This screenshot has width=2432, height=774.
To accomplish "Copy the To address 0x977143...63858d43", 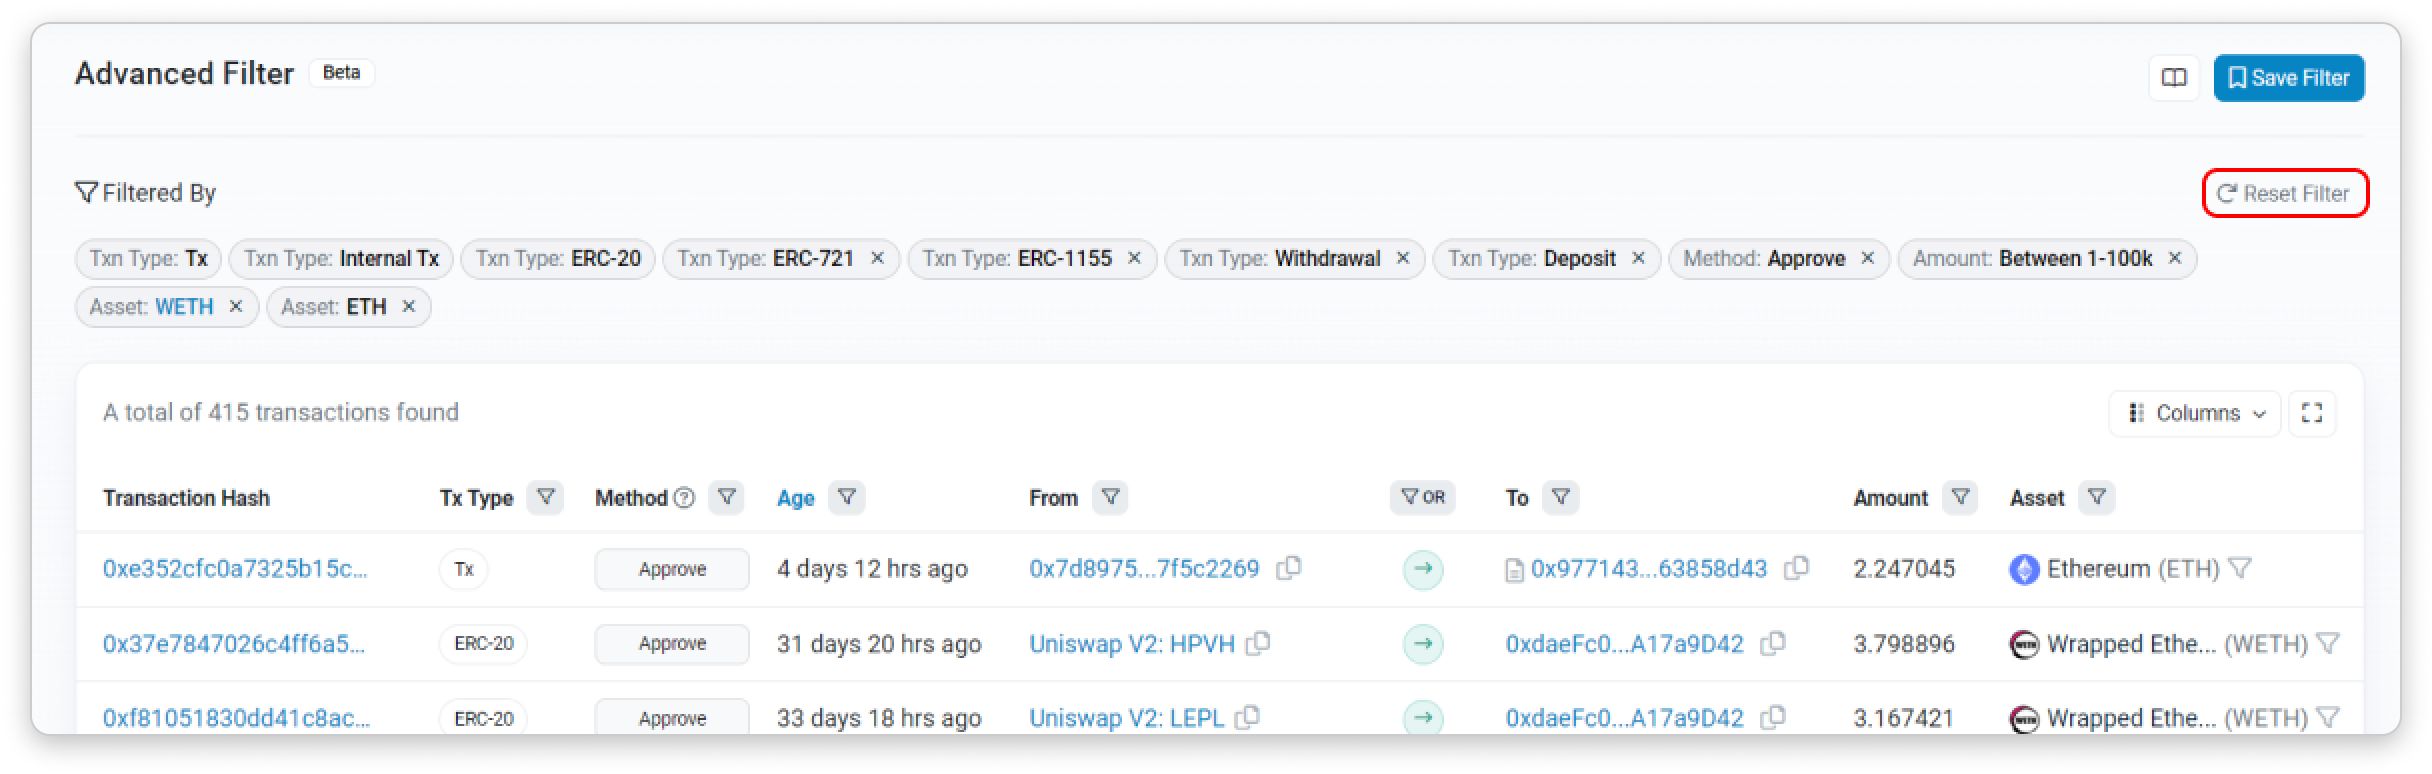I will point(1796,568).
